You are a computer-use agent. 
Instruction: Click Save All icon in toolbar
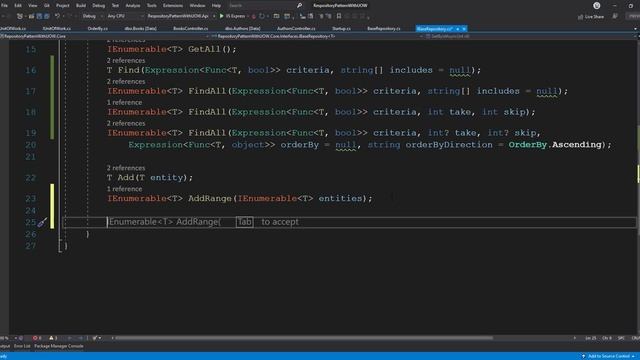pos(47,16)
